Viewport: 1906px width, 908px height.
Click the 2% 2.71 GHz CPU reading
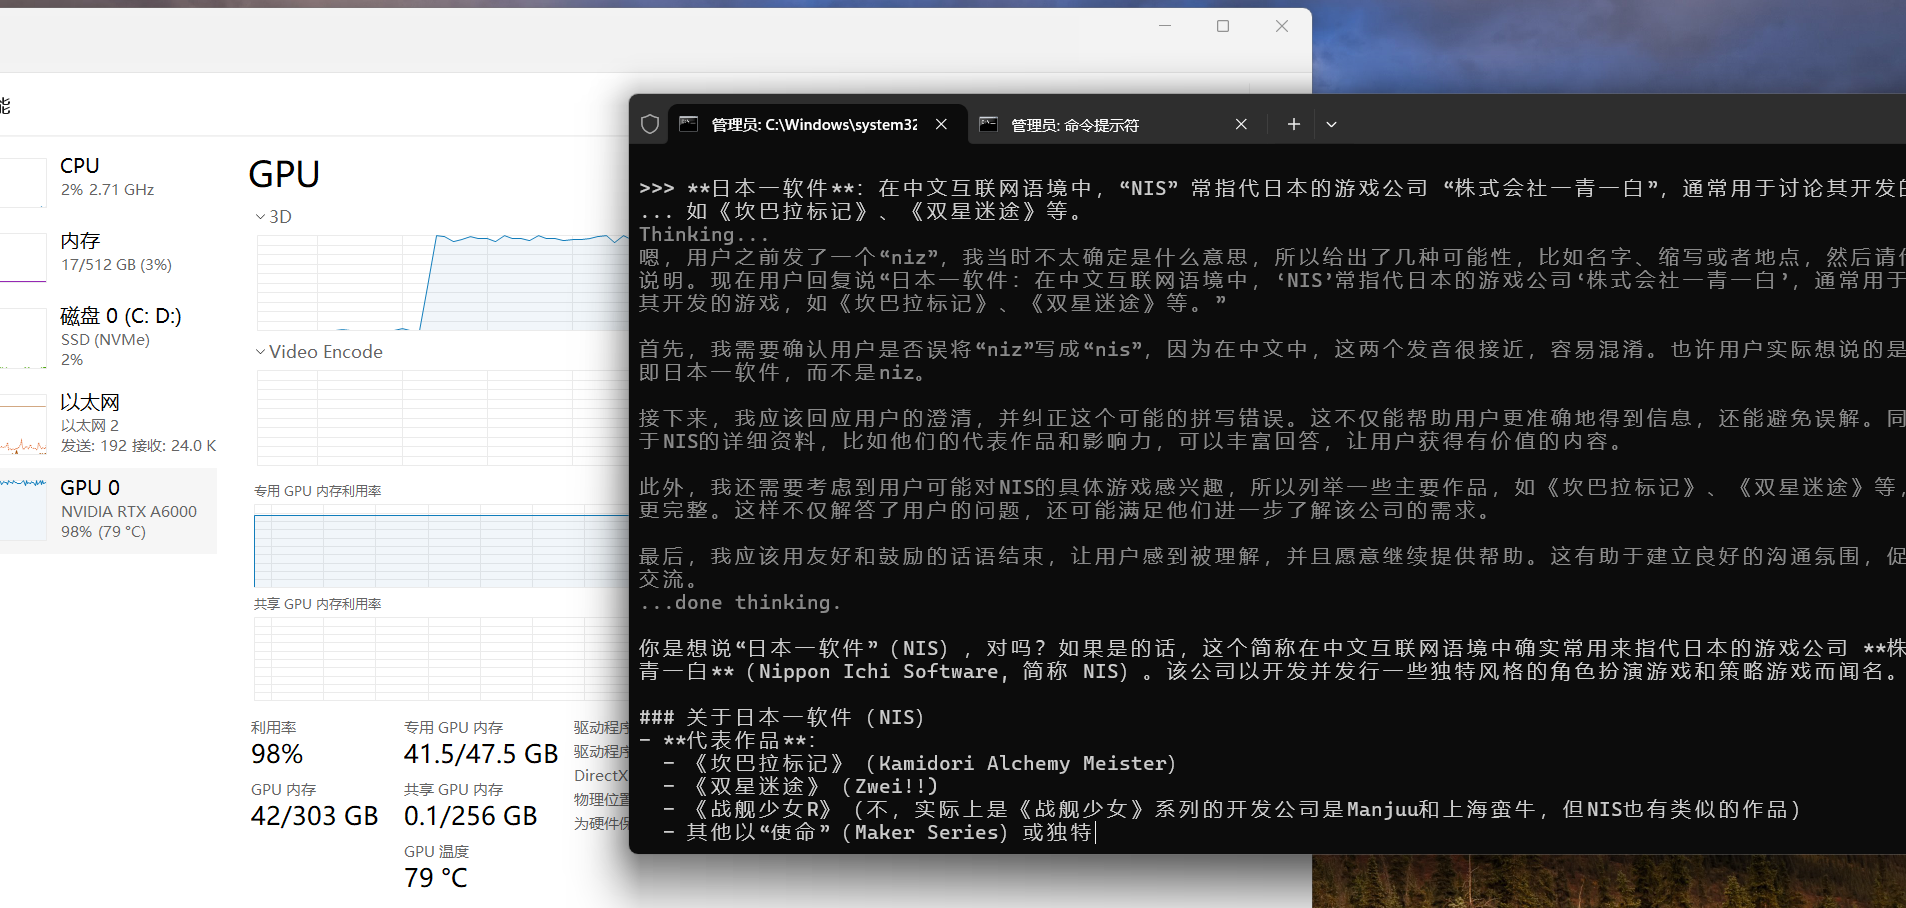point(107,190)
